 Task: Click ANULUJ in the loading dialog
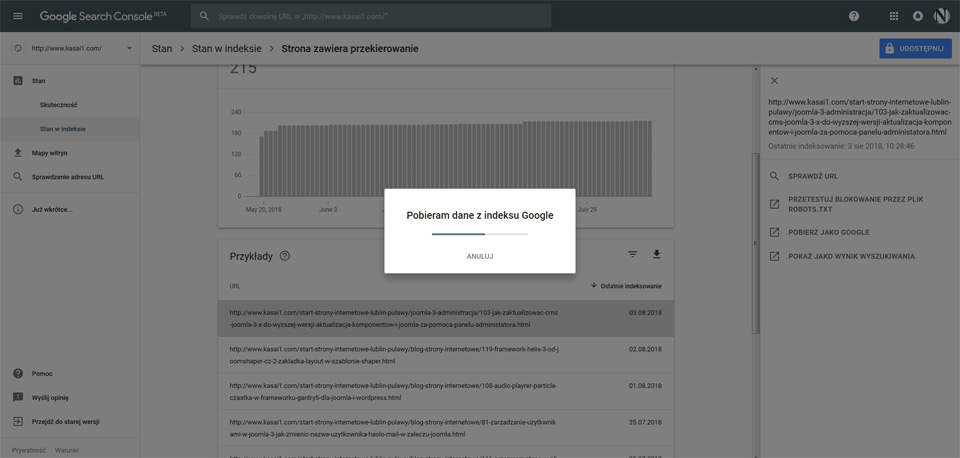click(480, 257)
